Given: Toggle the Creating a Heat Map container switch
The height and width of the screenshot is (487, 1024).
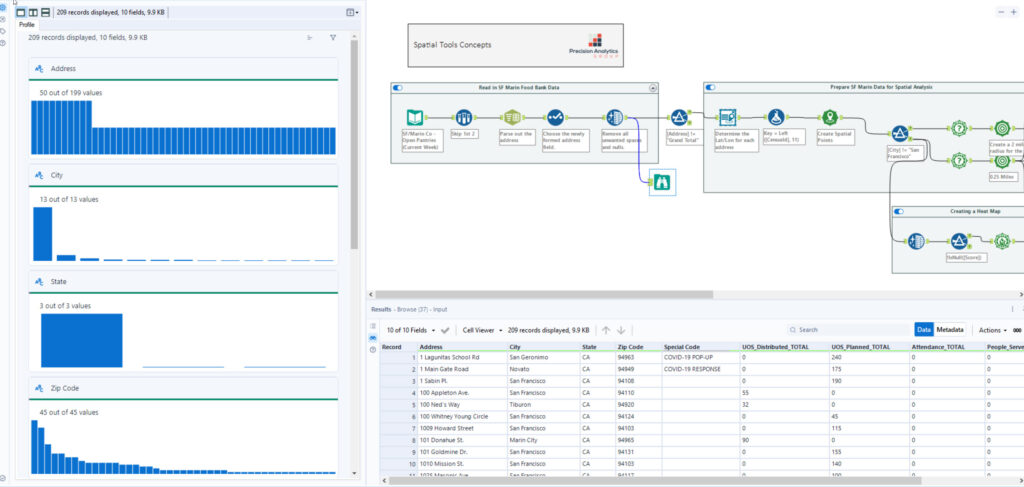Looking at the screenshot, I should (x=900, y=212).
